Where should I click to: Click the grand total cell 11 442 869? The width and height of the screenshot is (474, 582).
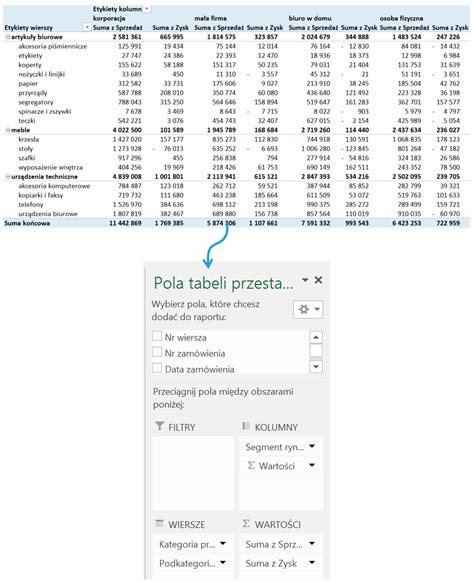click(125, 223)
